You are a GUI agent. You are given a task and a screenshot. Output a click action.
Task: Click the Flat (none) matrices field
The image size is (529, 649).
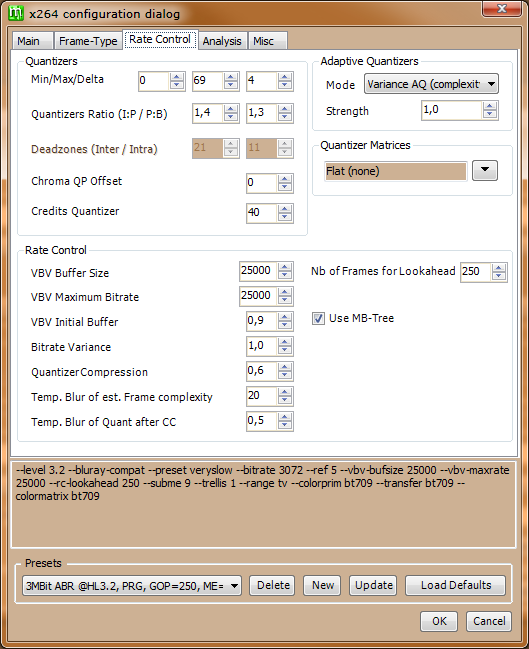[x=396, y=171]
